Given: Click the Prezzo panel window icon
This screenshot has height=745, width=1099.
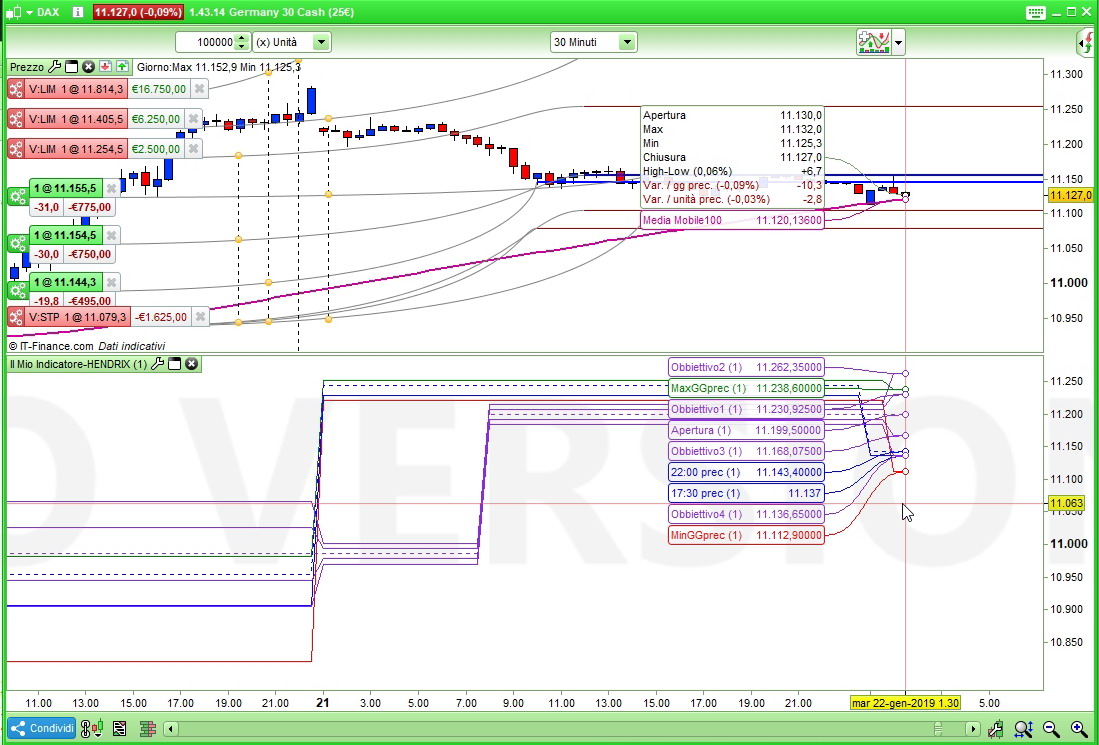Looking at the screenshot, I should click(x=71, y=67).
